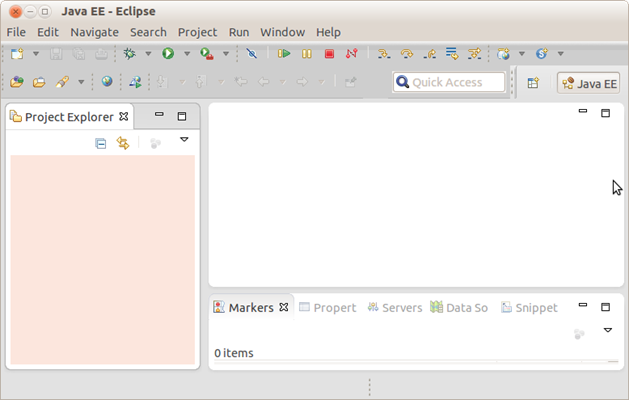This screenshot has width=629, height=400.
Task: Click the red Terminate stop icon
Action: point(329,53)
